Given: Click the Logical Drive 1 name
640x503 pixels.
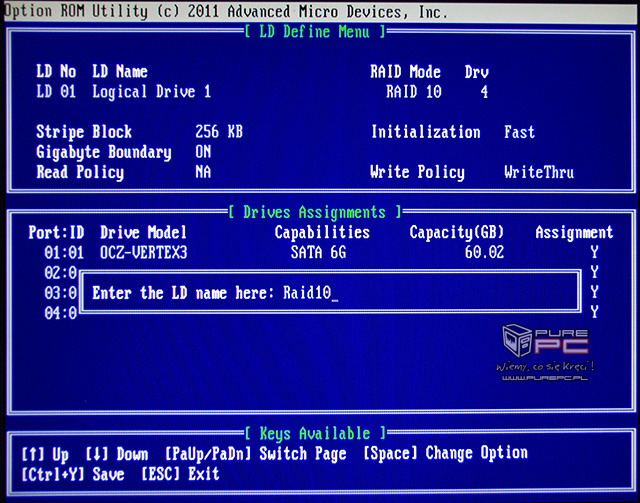Looking at the screenshot, I should 151,92.
